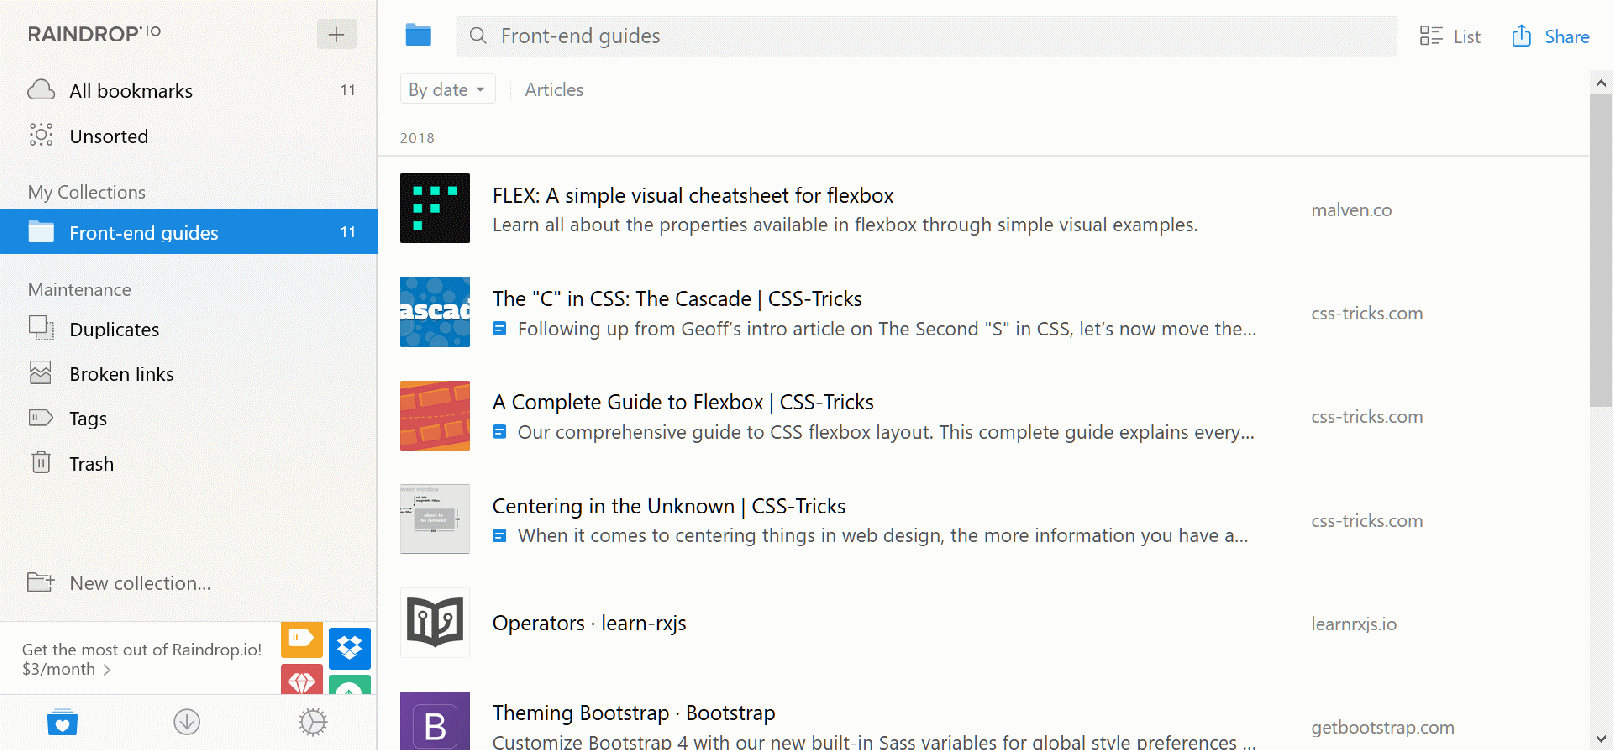1613x750 pixels.
Task: Open Theming Bootstrap bookmark title
Action: [634, 713]
